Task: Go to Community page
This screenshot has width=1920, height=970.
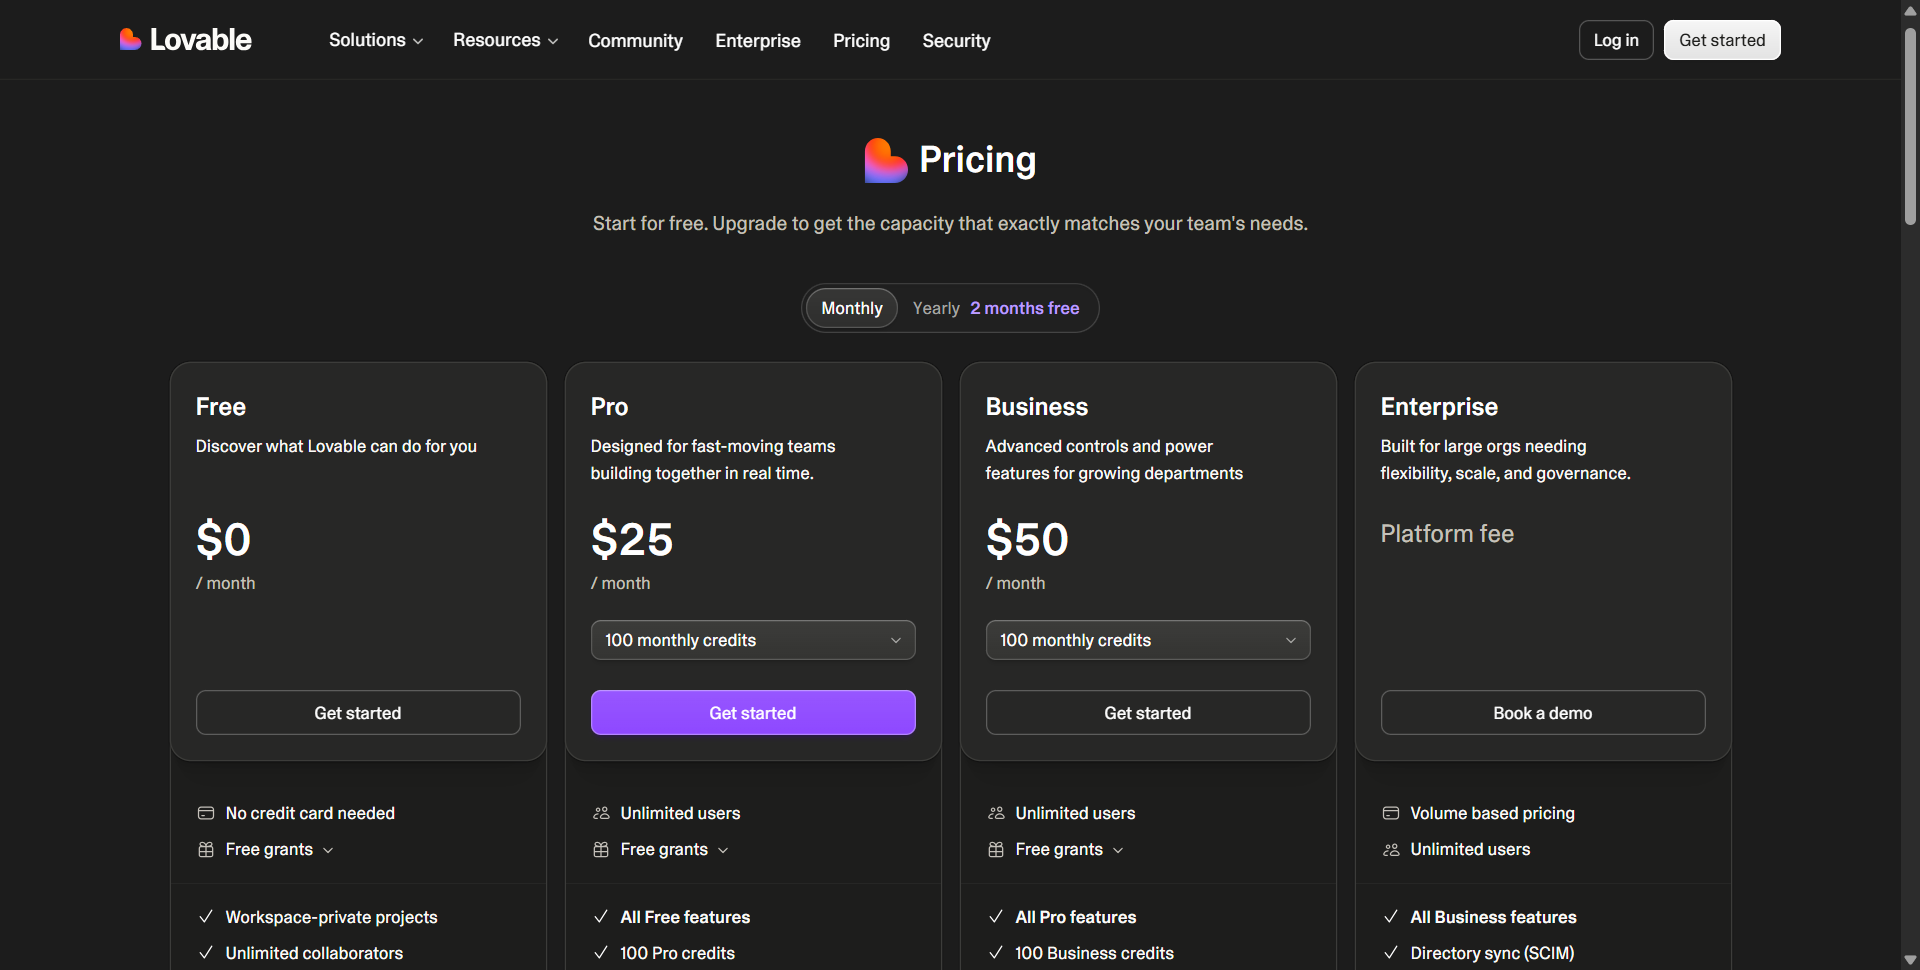Action: [635, 40]
